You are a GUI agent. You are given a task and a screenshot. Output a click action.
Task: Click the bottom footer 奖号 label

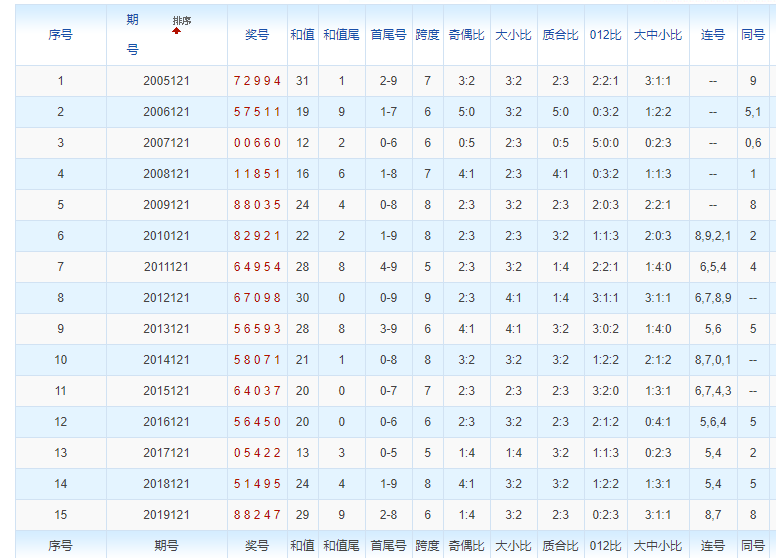(x=257, y=546)
